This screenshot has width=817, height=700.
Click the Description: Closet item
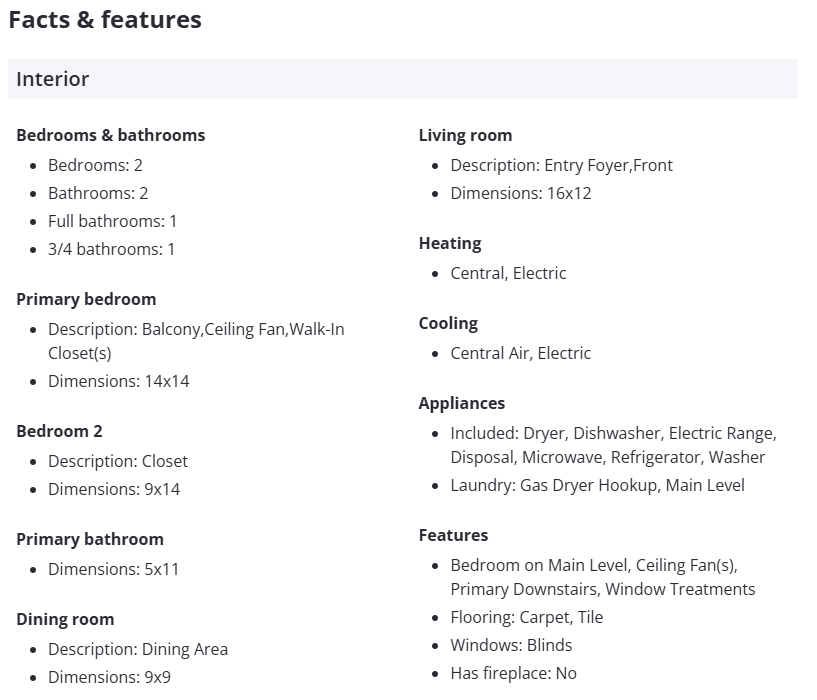click(x=118, y=461)
